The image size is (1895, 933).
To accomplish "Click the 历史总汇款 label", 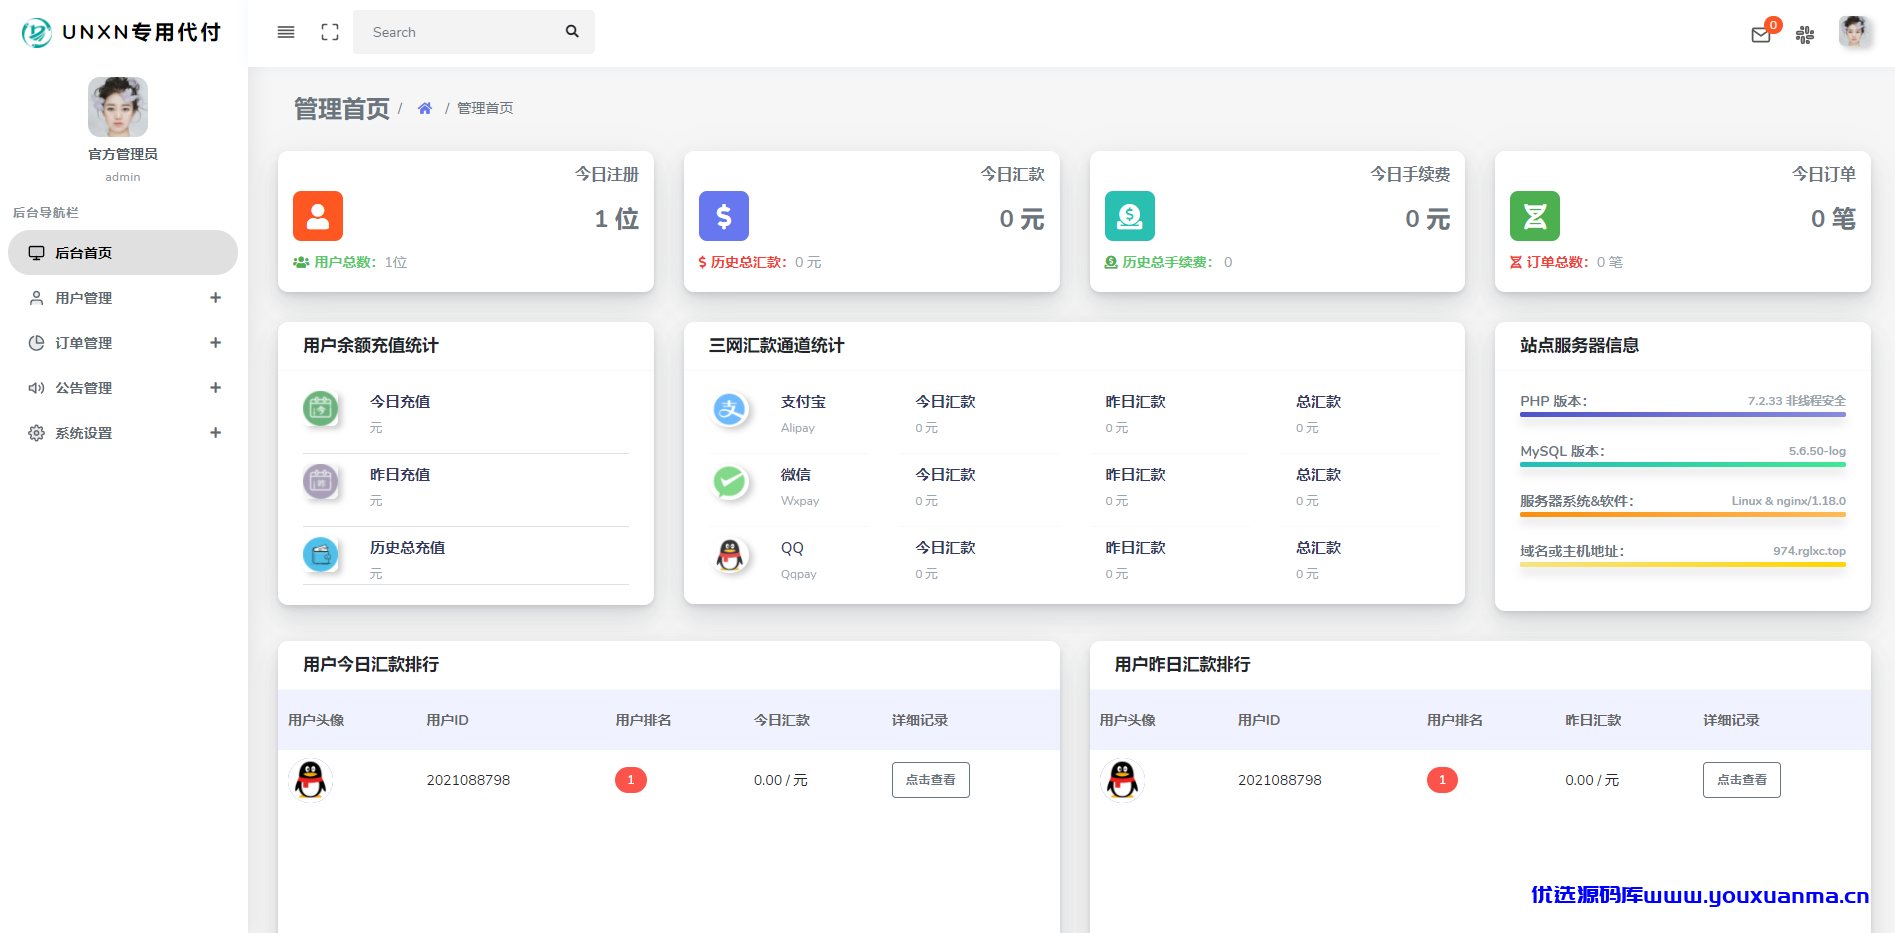I will click(x=749, y=262).
